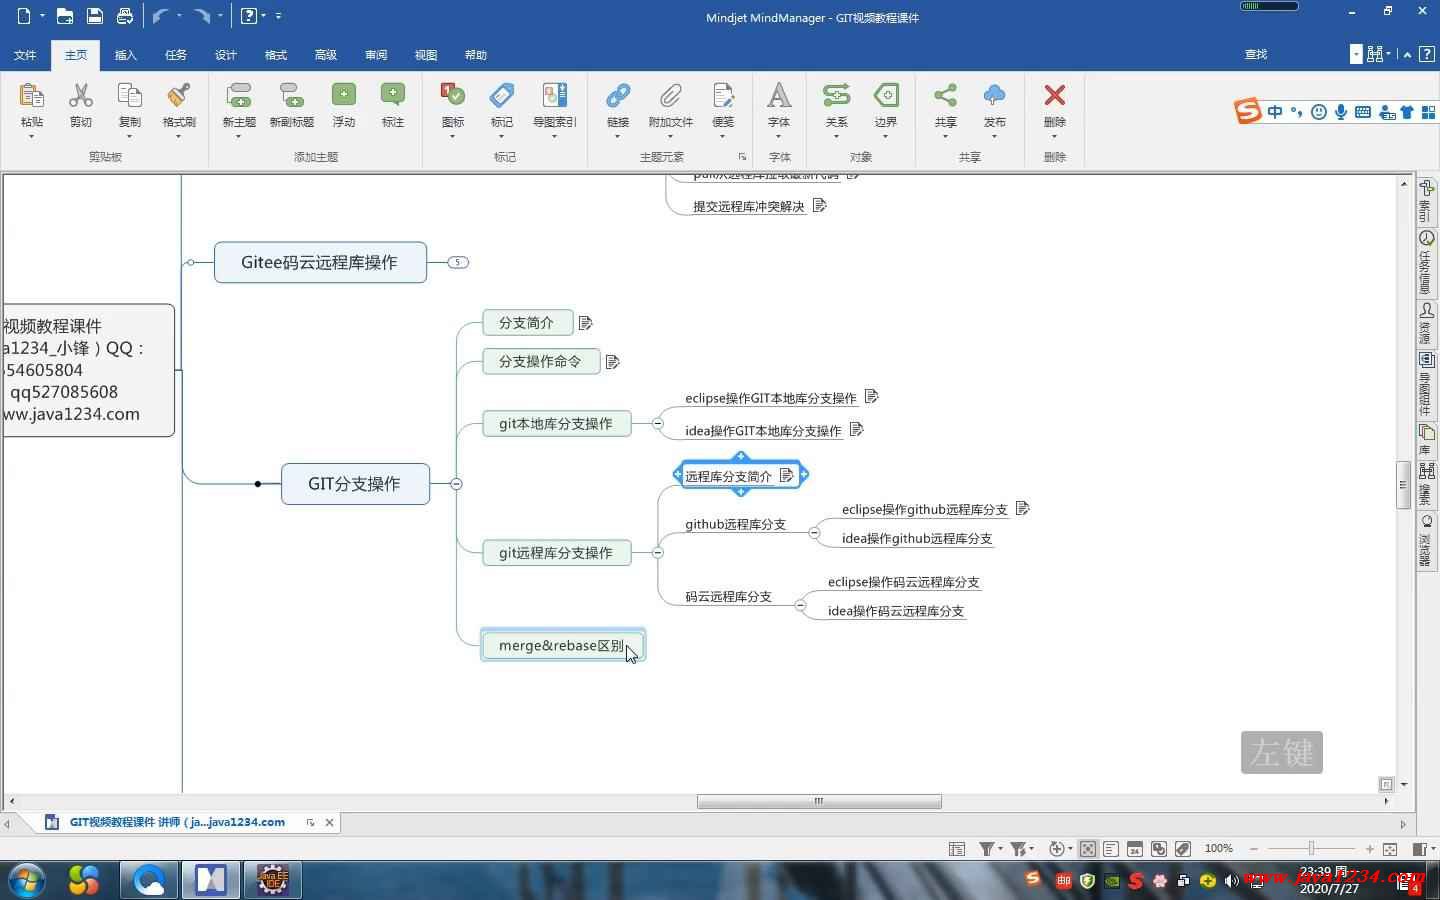Open the attach file (附加文件) tool
Screen dimensions: 1440x900
click(x=670, y=96)
